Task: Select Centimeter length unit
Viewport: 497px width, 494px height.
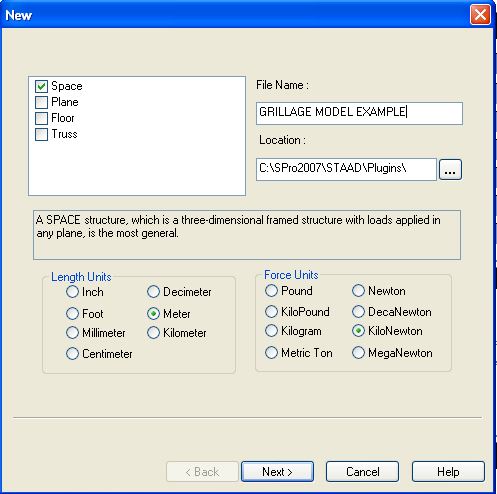Action: pyautogui.click(x=72, y=354)
